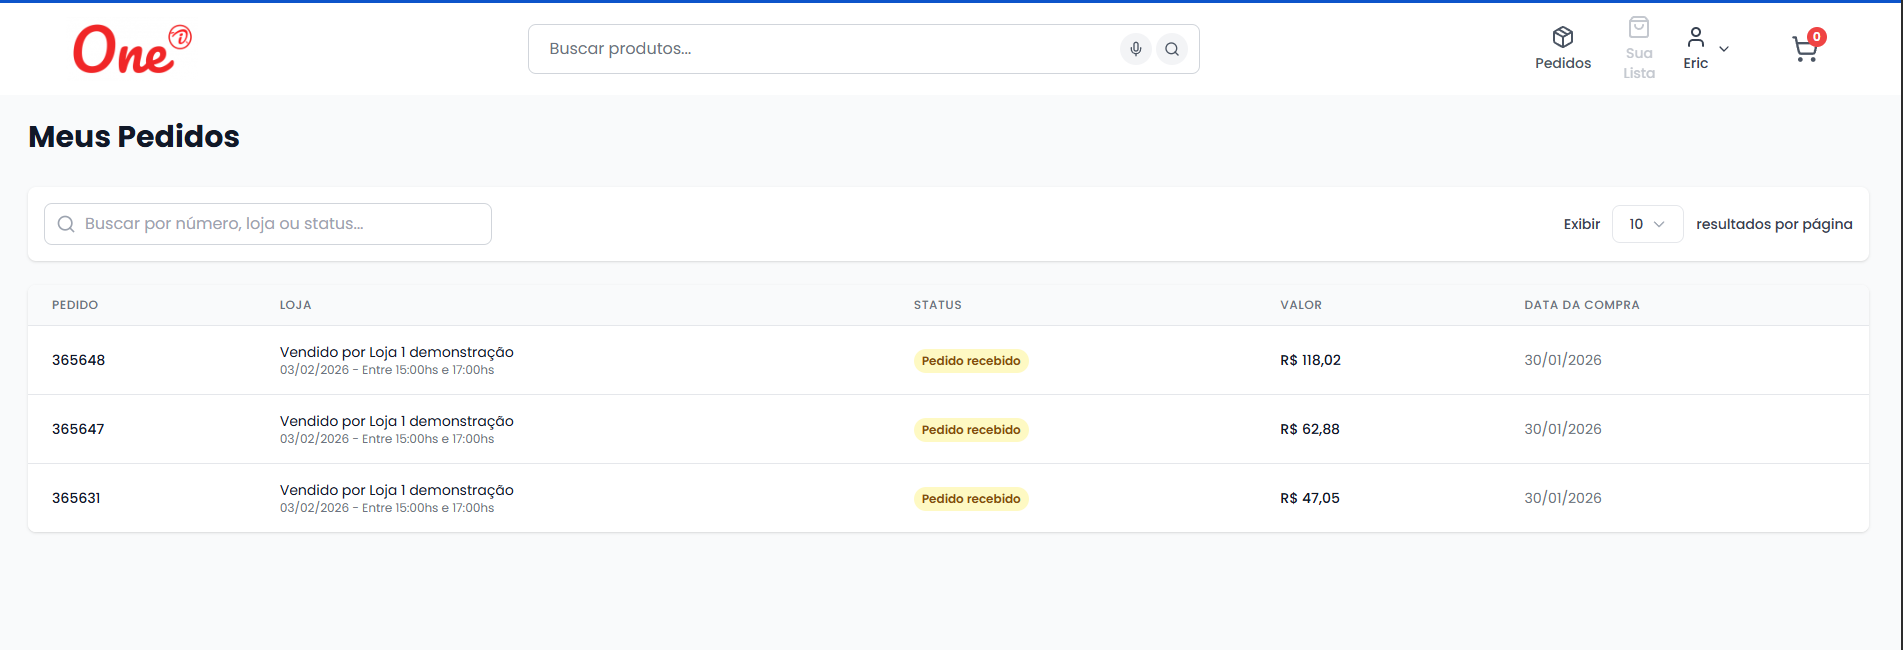Click the Status column header
Viewport: 1903px width, 650px height.
pyautogui.click(x=937, y=305)
